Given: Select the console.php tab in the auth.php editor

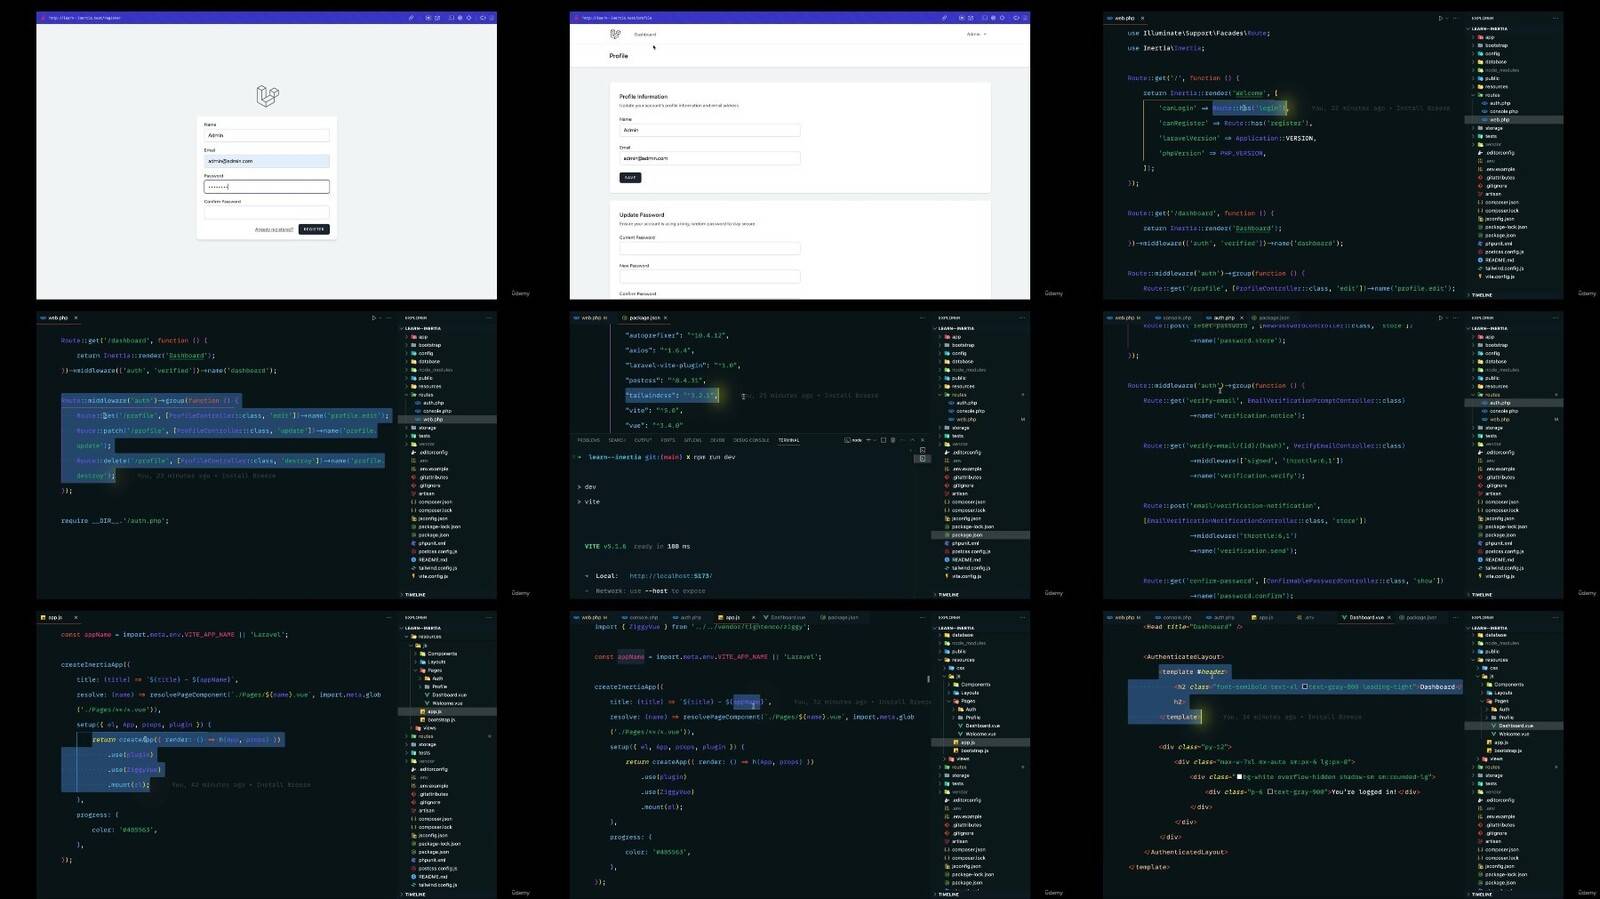Looking at the screenshot, I should tap(1177, 318).
